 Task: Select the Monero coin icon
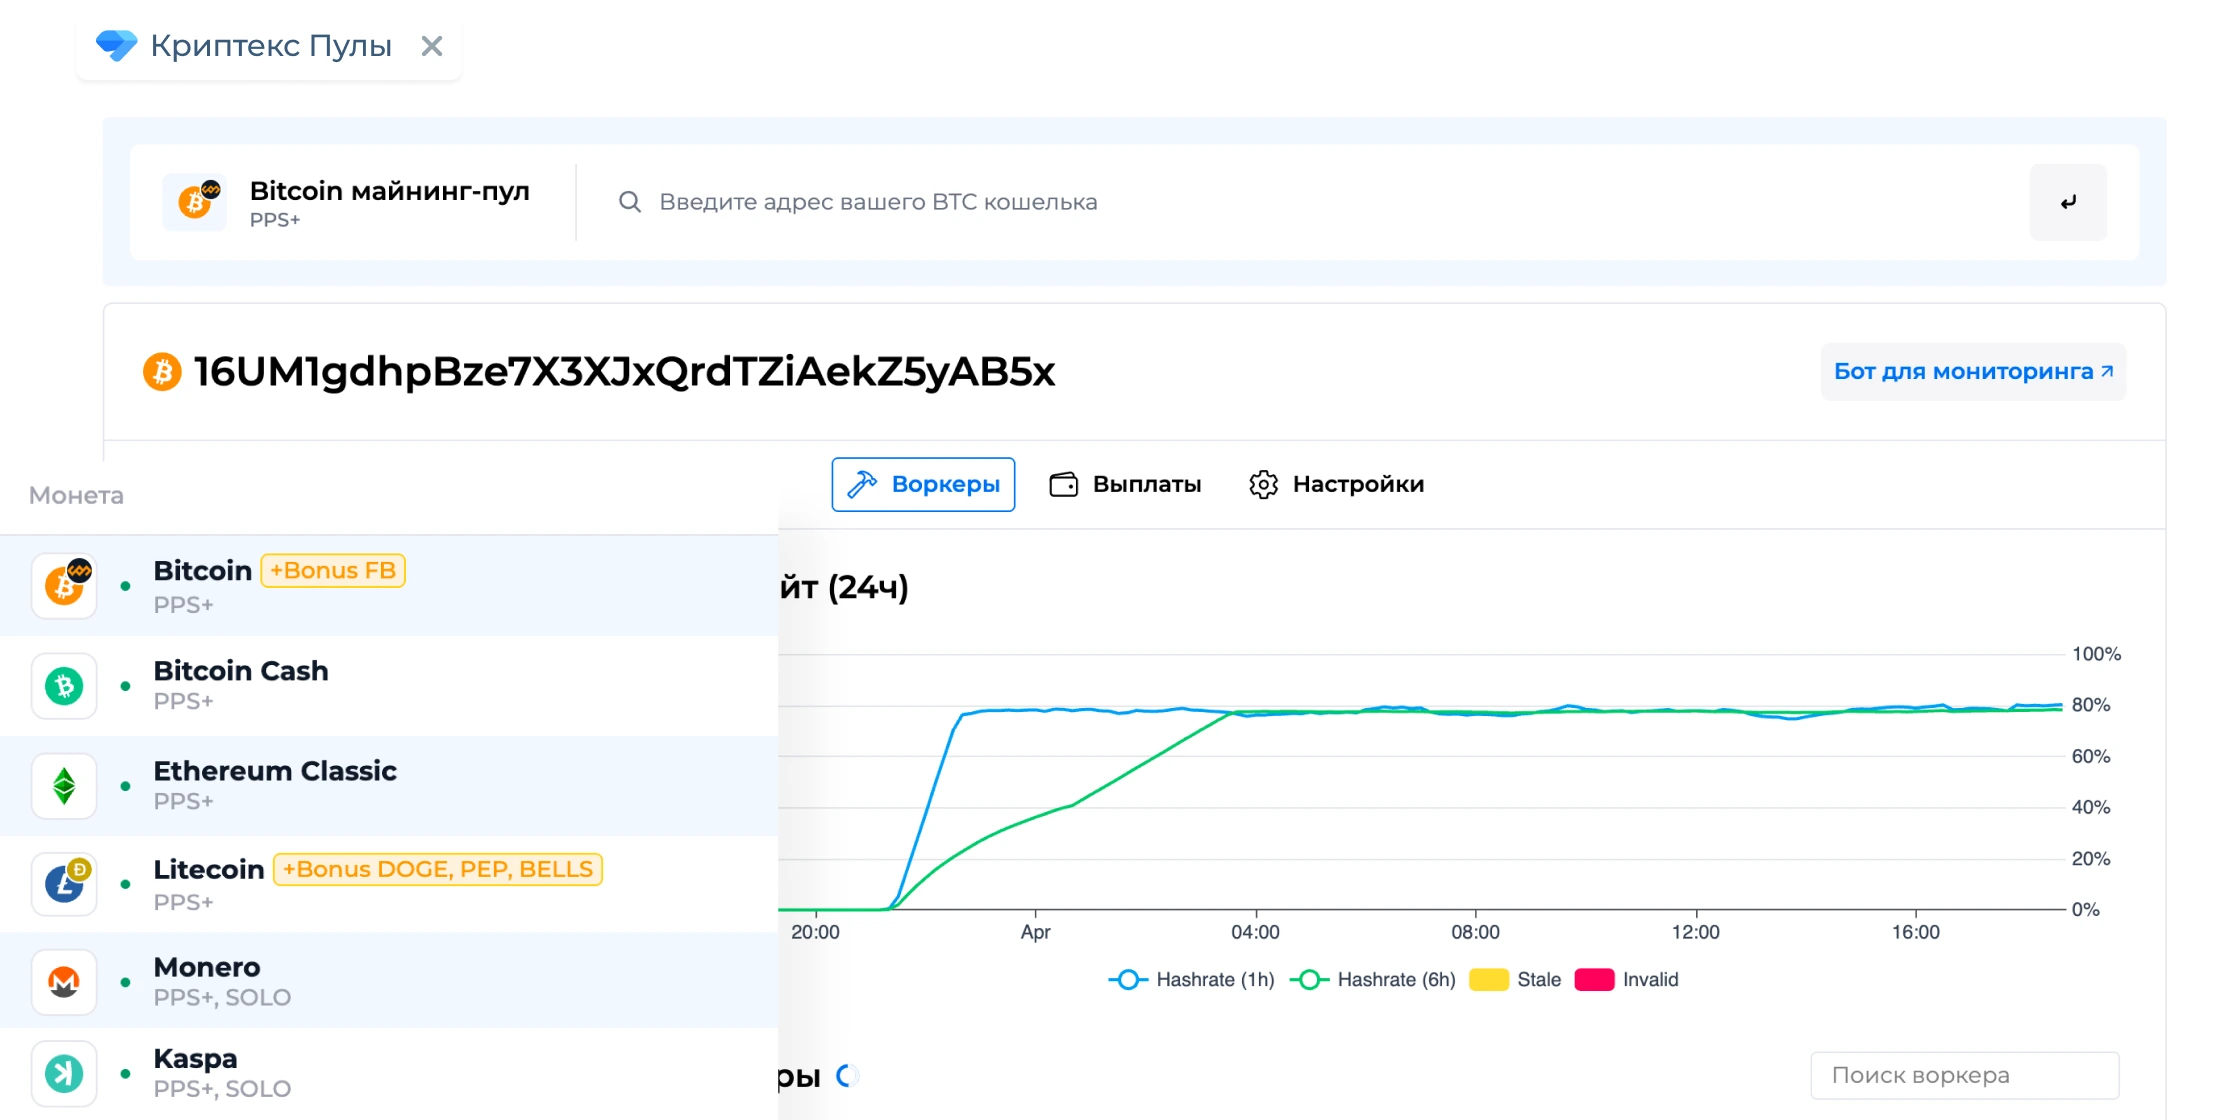point(63,981)
